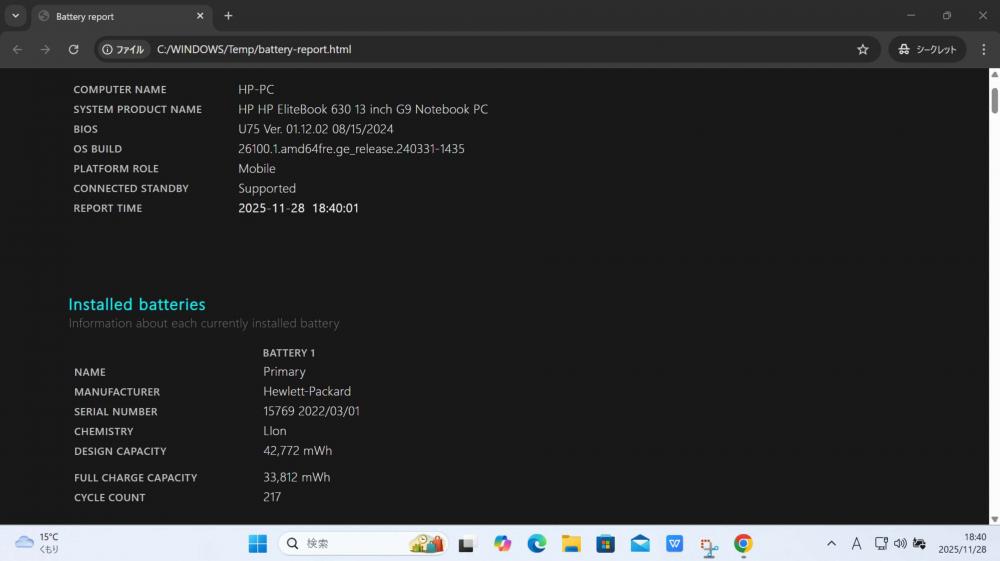
Task: Open File Explorer from taskbar
Action: [x=571, y=543]
